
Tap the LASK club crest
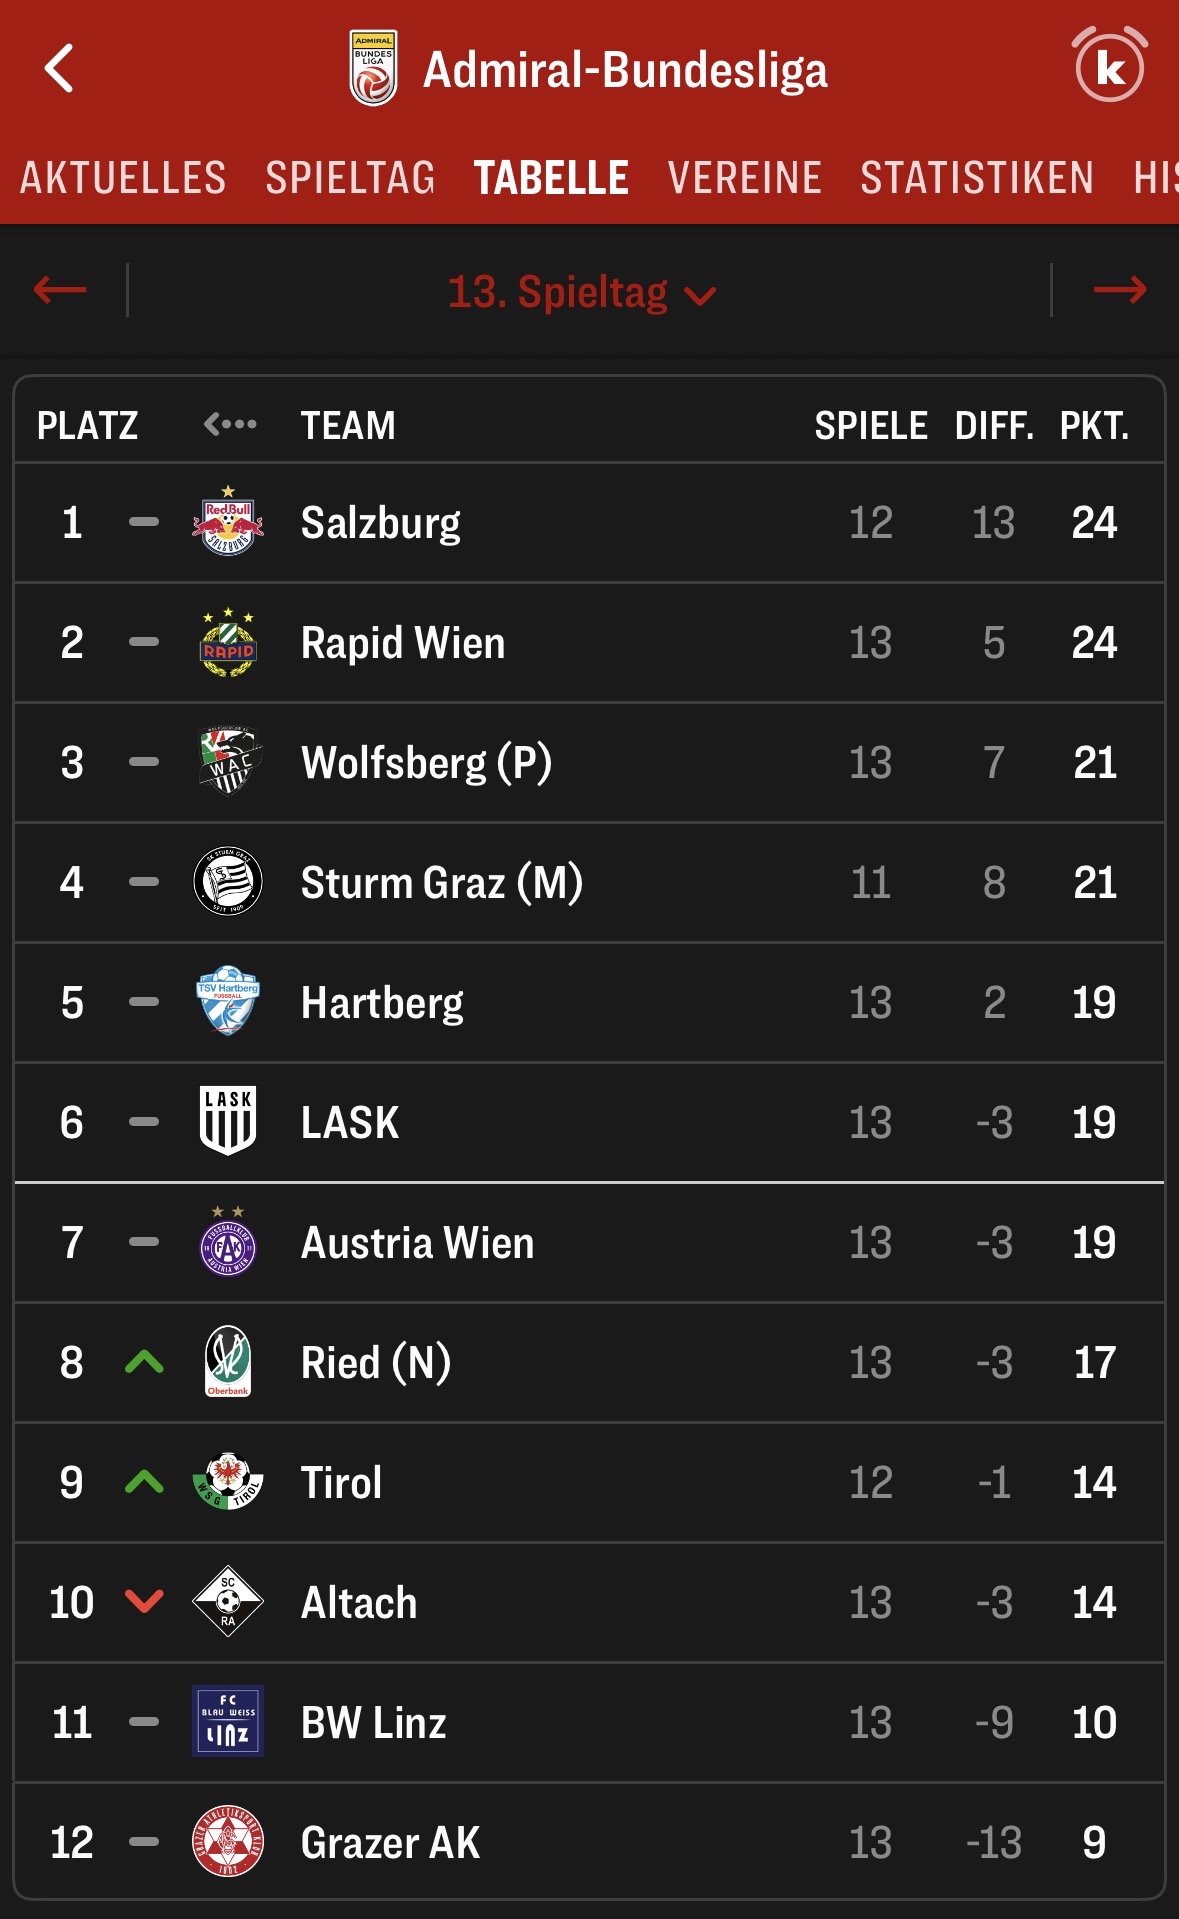(x=228, y=1121)
